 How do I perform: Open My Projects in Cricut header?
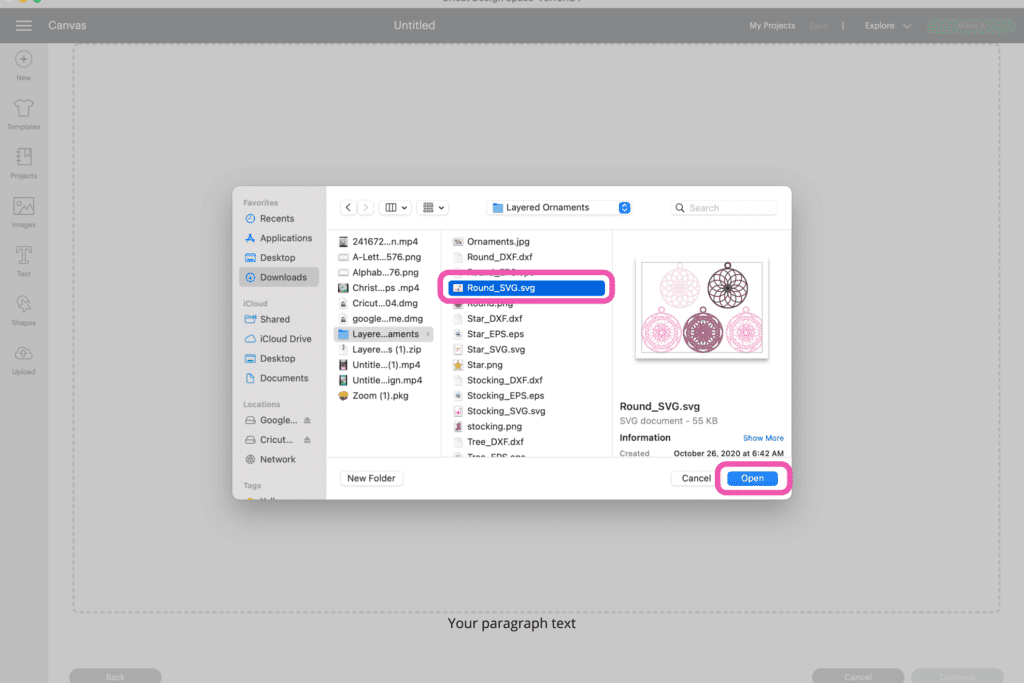pyautogui.click(x=772, y=25)
